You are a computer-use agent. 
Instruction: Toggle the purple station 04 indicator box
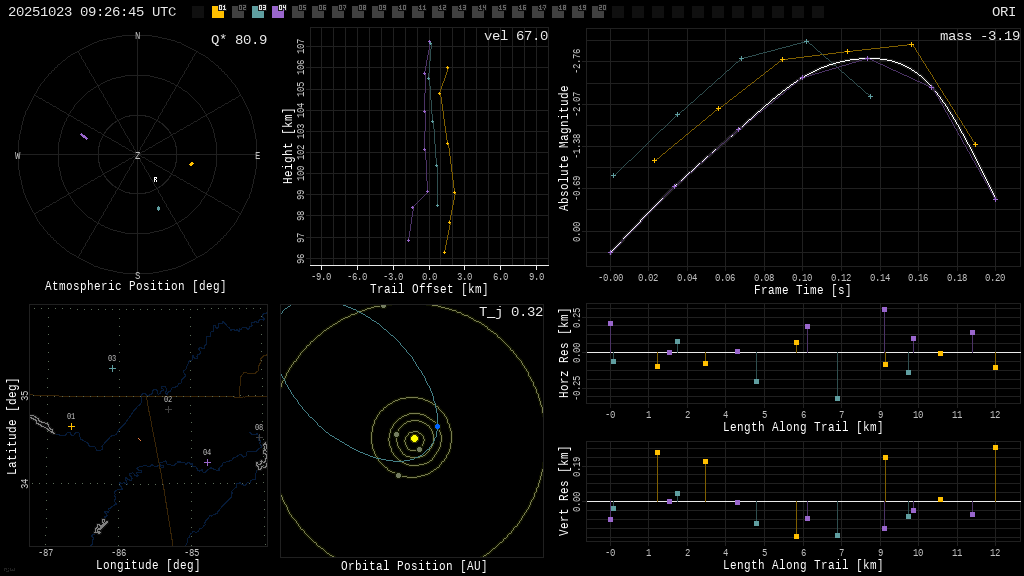click(278, 13)
